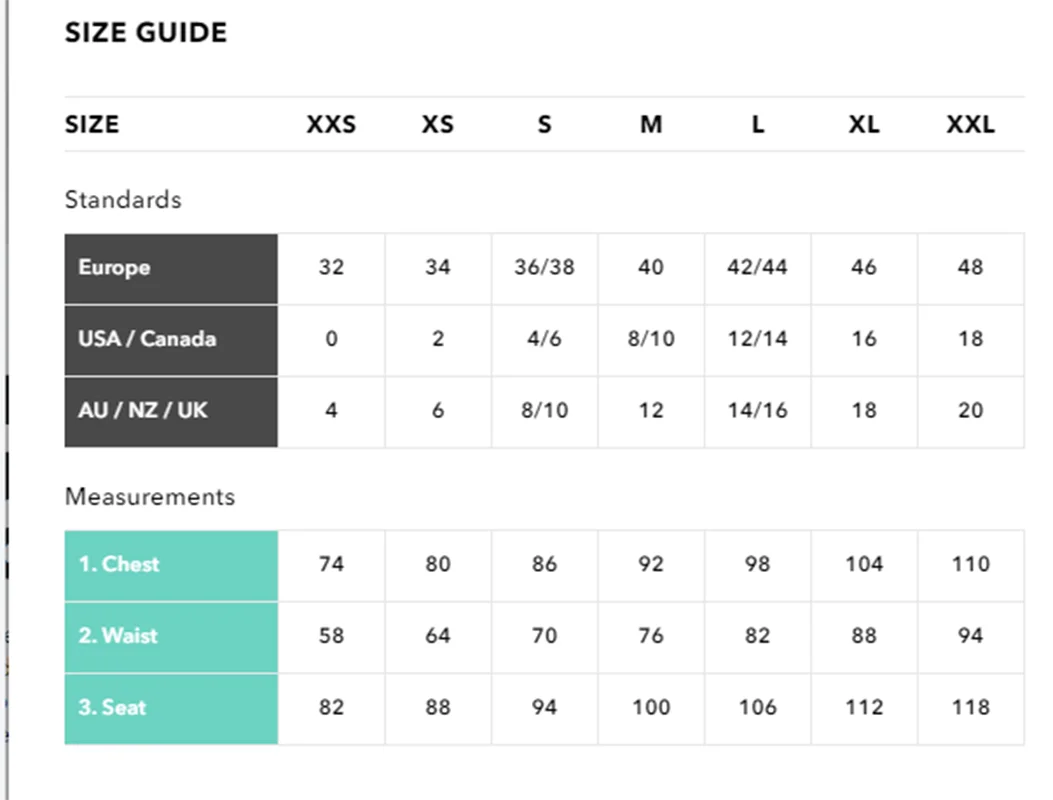The image size is (1053, 800).
Task: Click the XS size column header
Action: coord(437,125)
